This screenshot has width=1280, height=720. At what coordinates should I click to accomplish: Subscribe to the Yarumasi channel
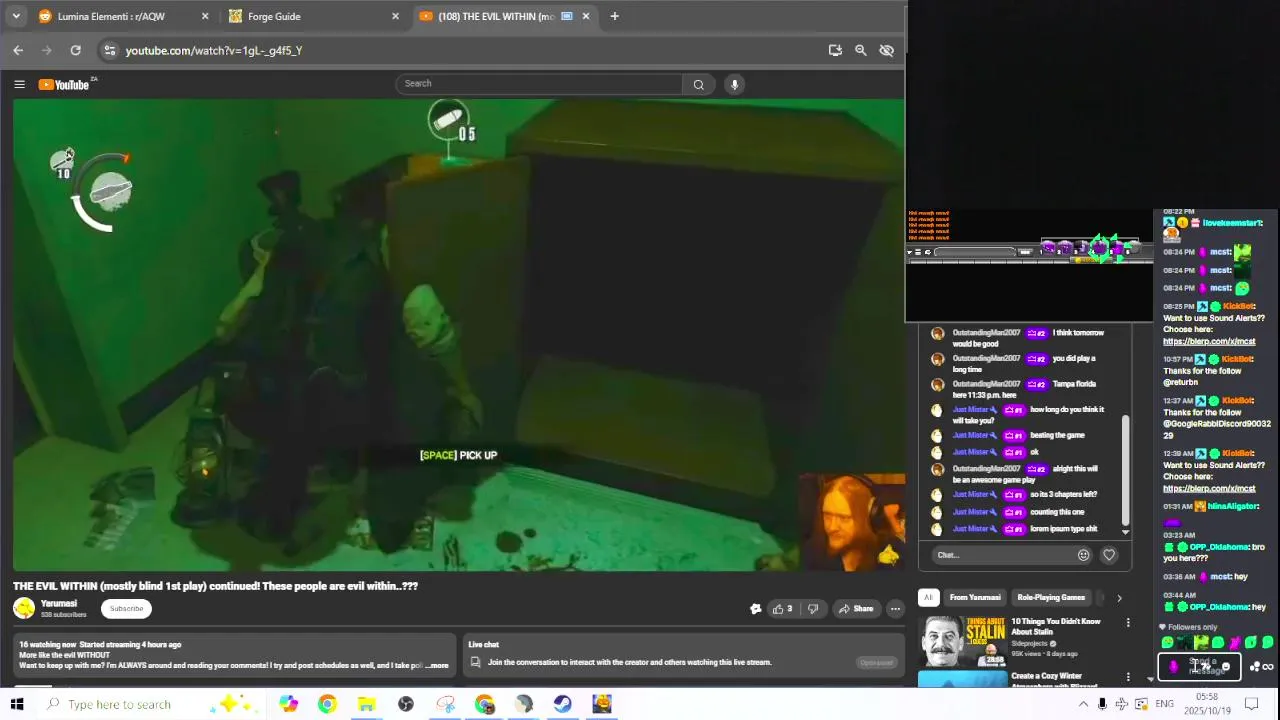click(x=126, y=609)
